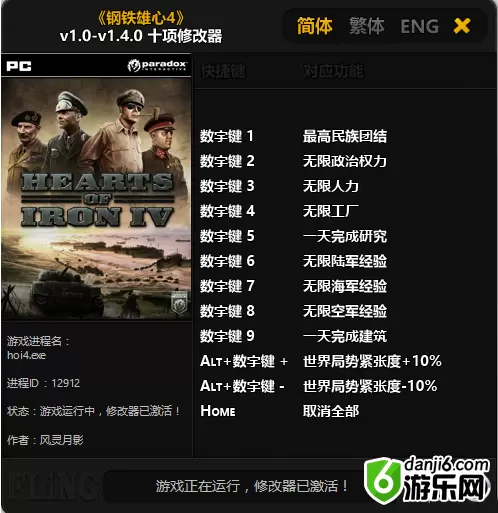Enable 无限工厂 option
498x513 pixels.
tap(331, 211)
